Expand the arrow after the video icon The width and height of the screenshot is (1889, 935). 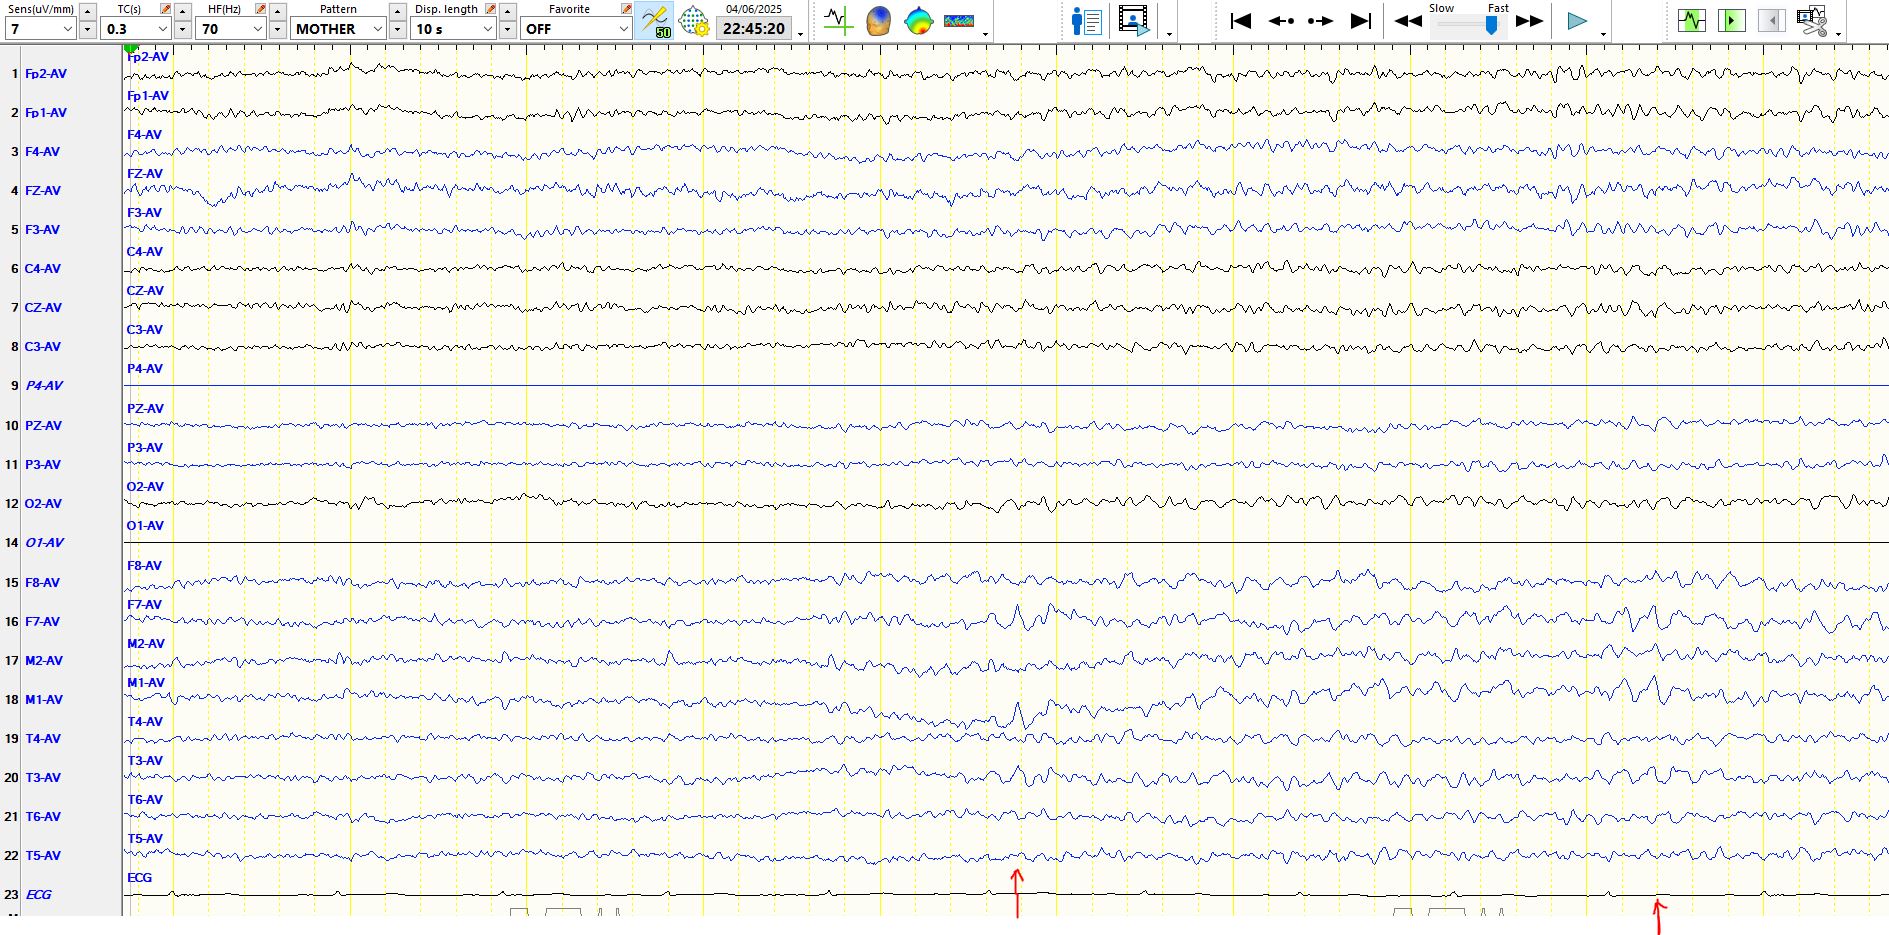point(1169,34)
